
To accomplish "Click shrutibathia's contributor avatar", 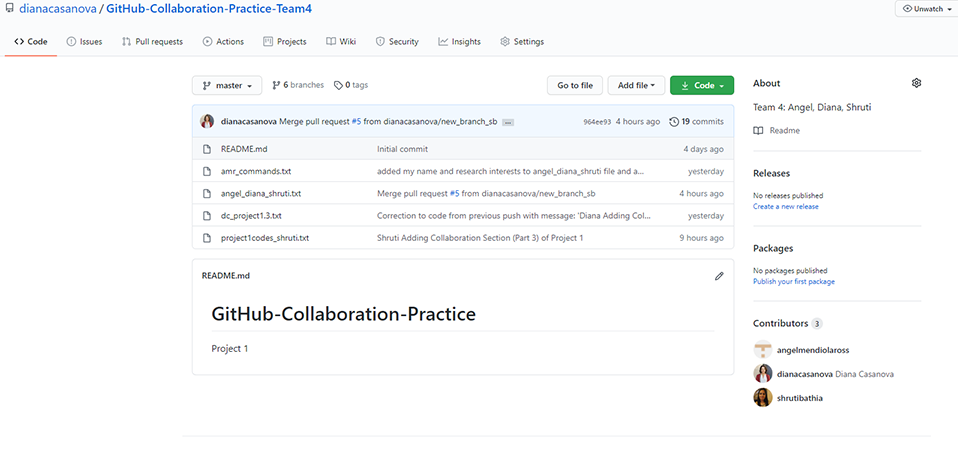I will [x=762, y=398].
